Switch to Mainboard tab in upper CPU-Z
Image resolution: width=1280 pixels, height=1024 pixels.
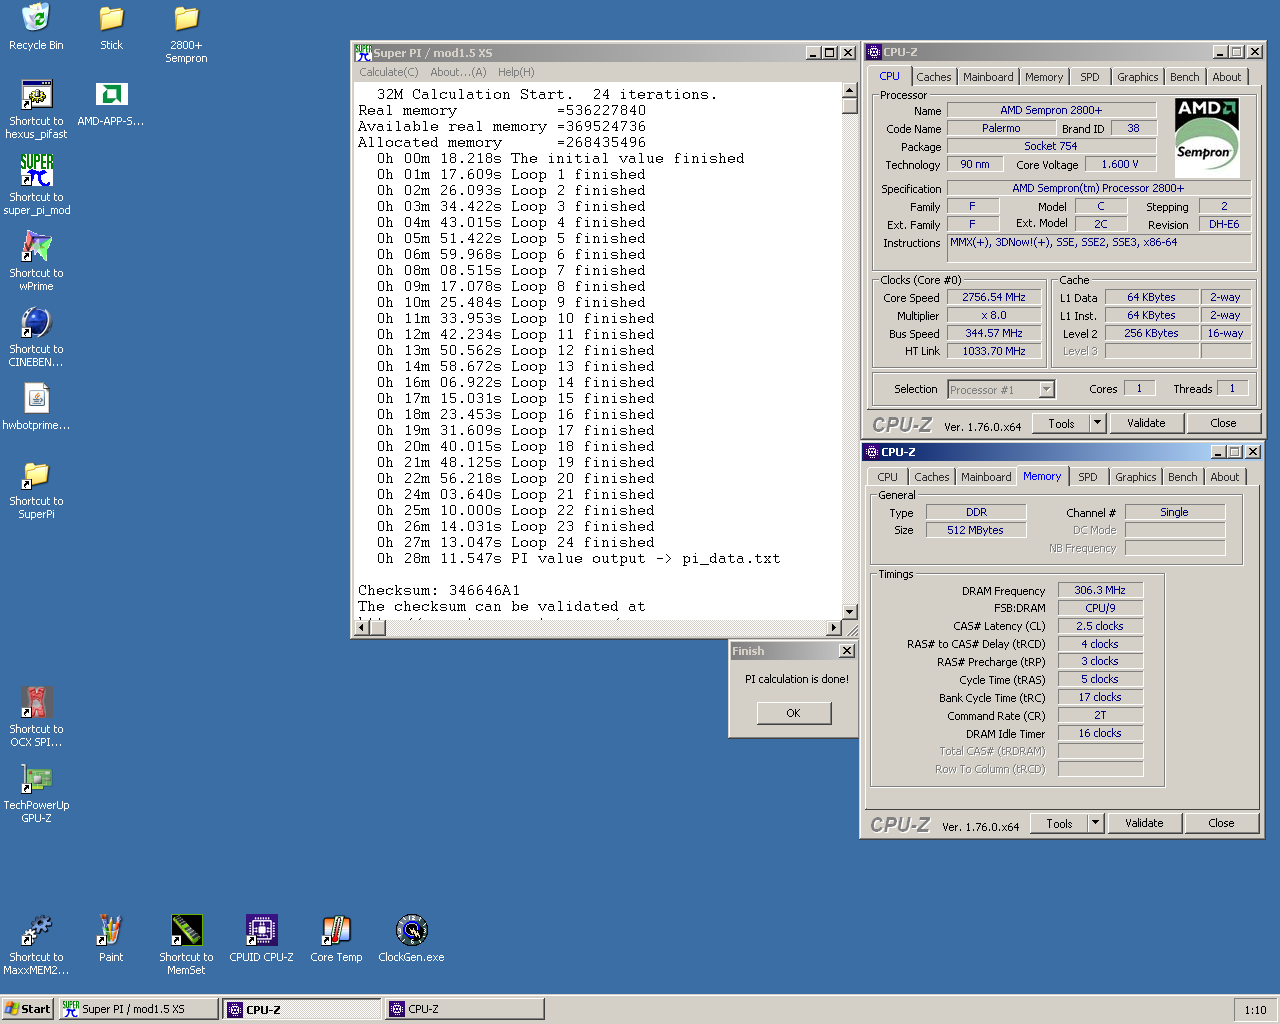(988, 77)
